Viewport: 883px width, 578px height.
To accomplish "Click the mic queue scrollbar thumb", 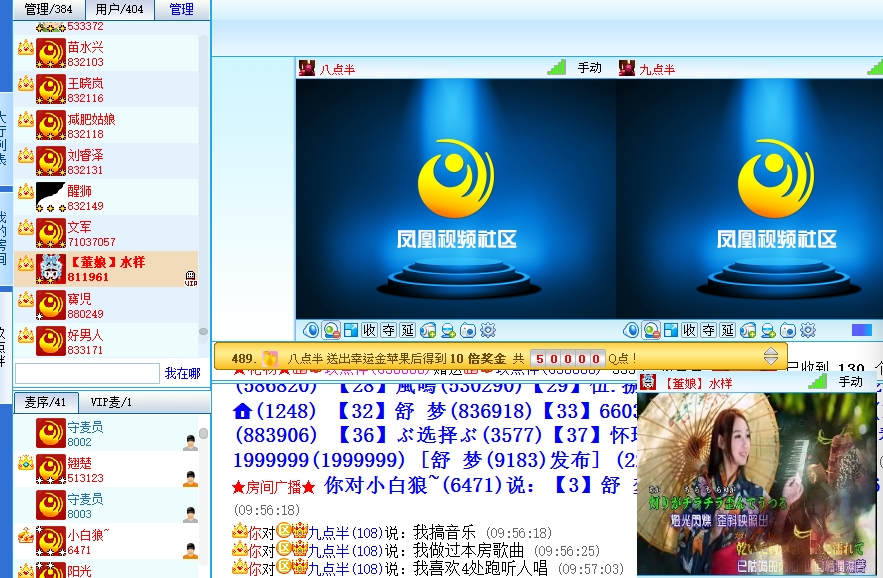I will pyautogui.click(x=203, y=433).
